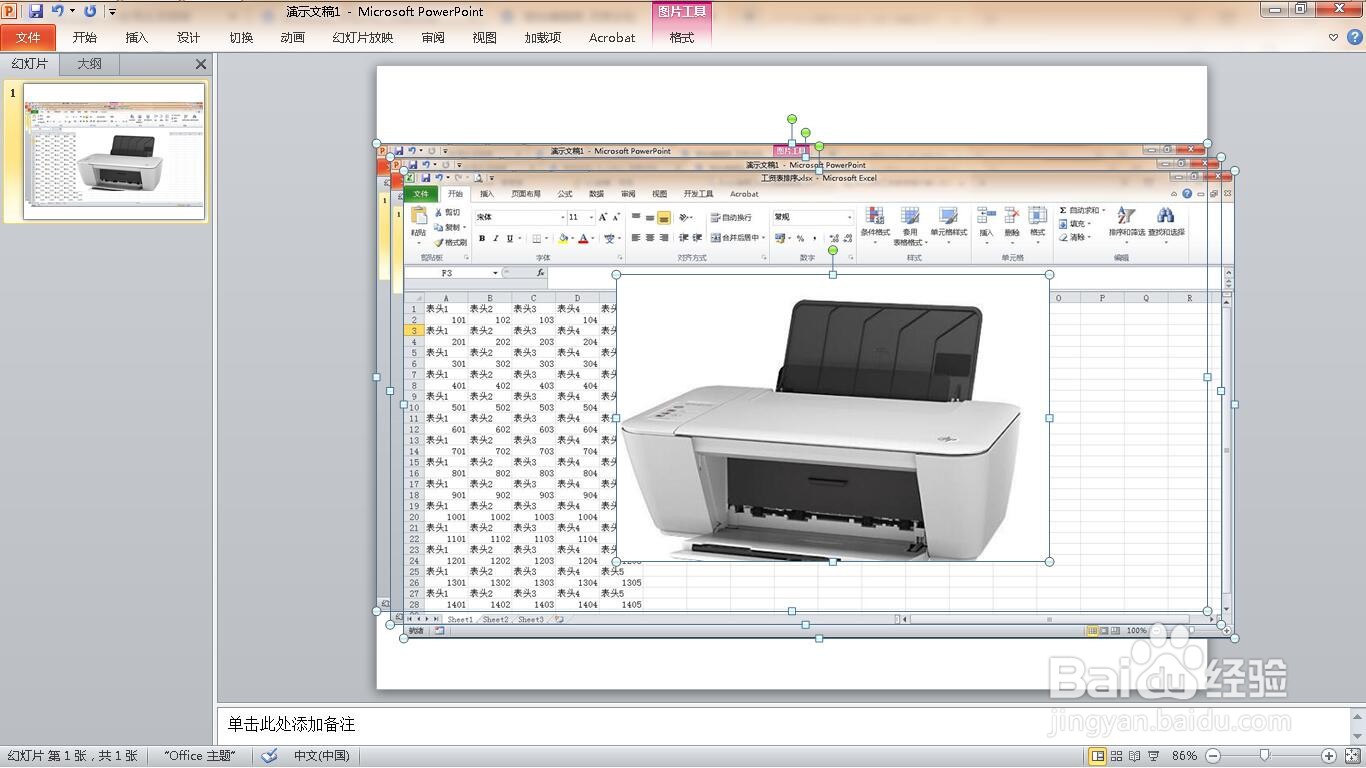Open the Customize Quick Access Toolbar dropdown

click(112, 12)
